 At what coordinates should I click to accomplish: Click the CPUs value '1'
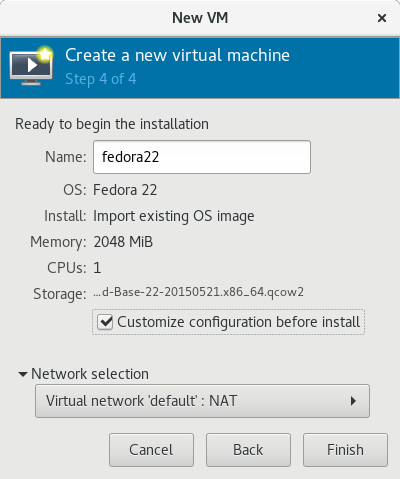(97, 268)
